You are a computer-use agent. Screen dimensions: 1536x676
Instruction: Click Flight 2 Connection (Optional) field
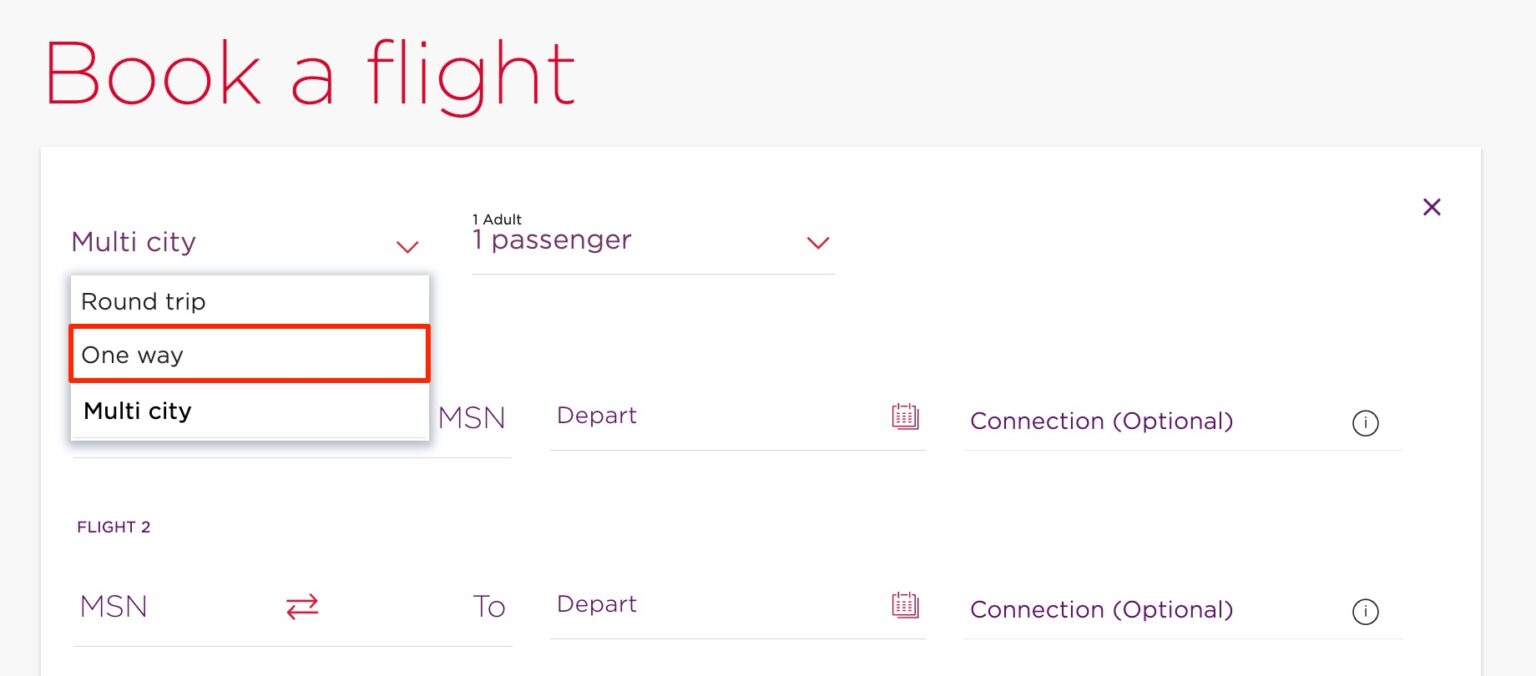tap(1101, 609)
